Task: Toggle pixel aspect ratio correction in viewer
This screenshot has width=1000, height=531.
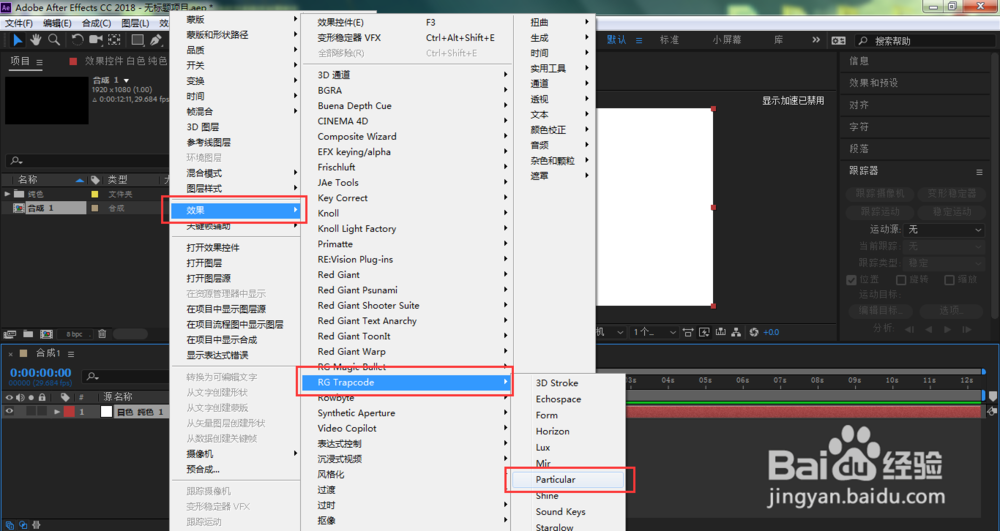Action: [x=688, y=332]
